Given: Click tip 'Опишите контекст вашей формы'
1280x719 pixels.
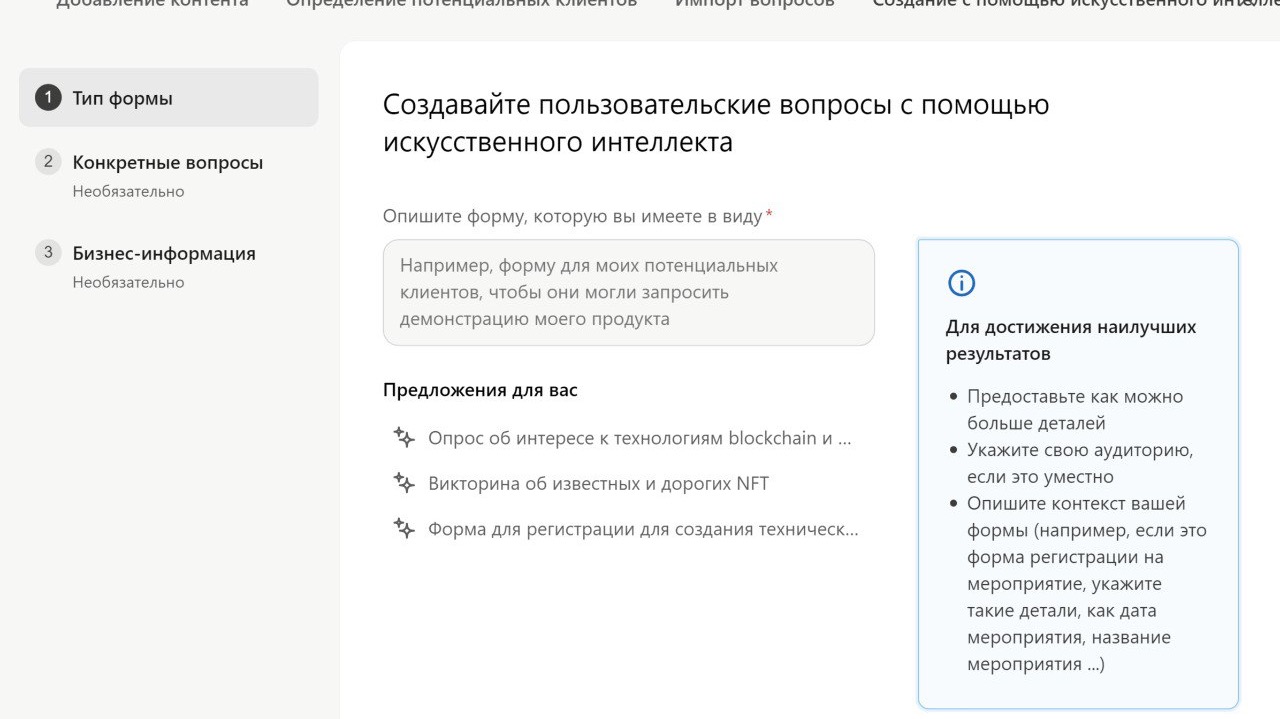Looking at the screenshot, I should pyautogui.click(x=1087, y=584).
